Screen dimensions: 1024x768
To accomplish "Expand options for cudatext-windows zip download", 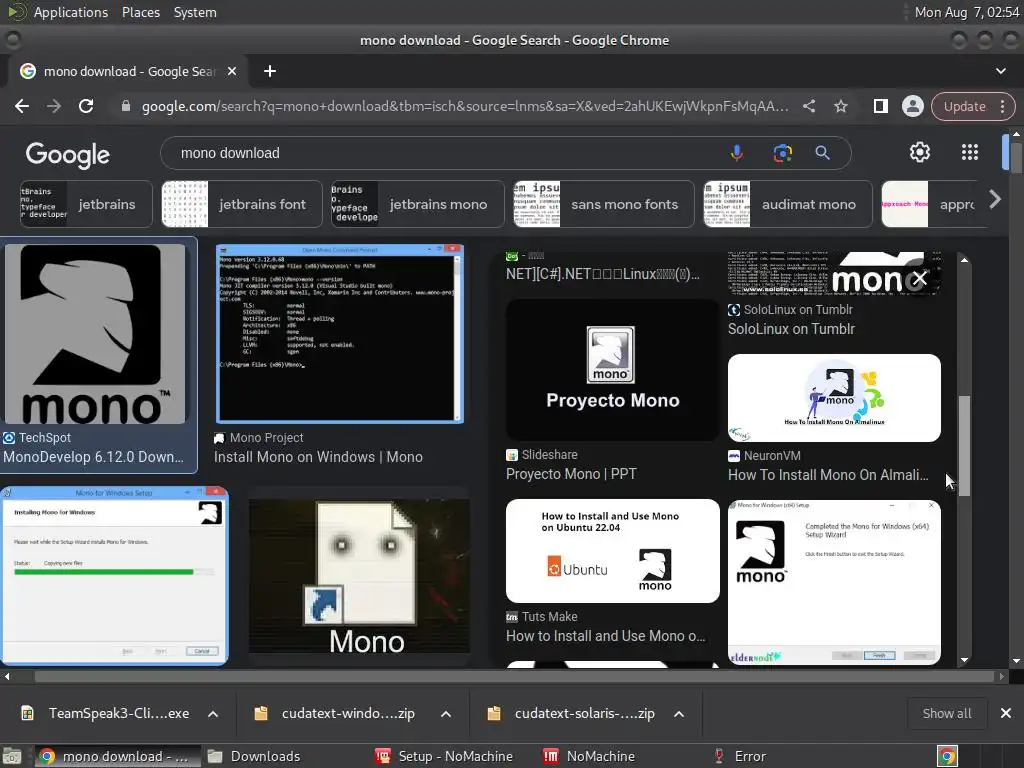I will coord(446,714).
